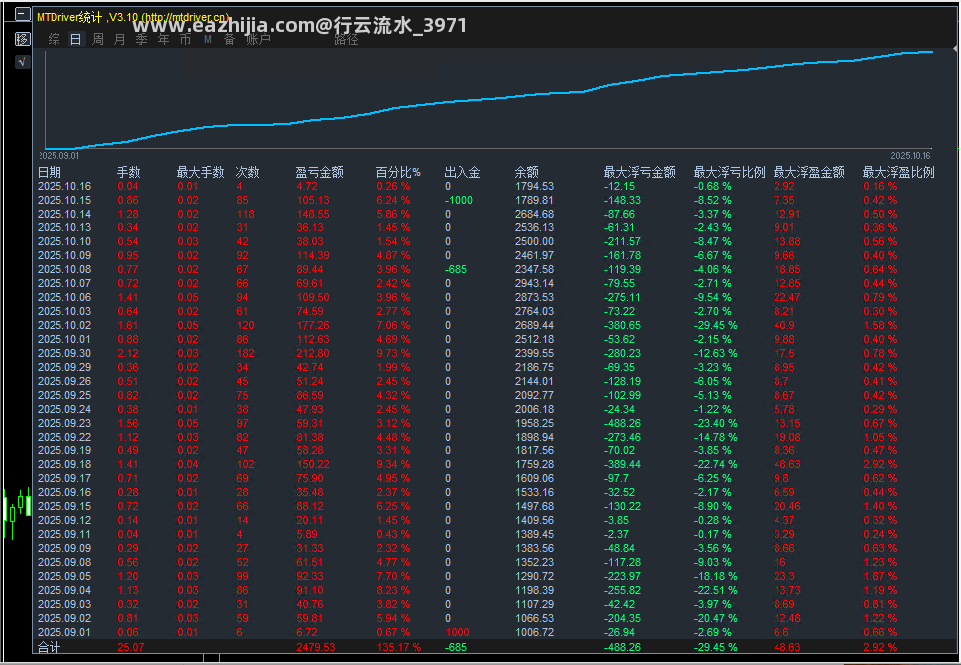Click the blue equity curve in chart

[x=490, y=99]
